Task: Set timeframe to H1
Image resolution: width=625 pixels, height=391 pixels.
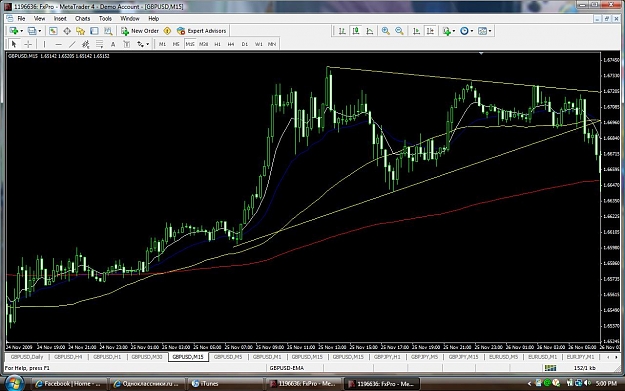Action: click(217, 44)
